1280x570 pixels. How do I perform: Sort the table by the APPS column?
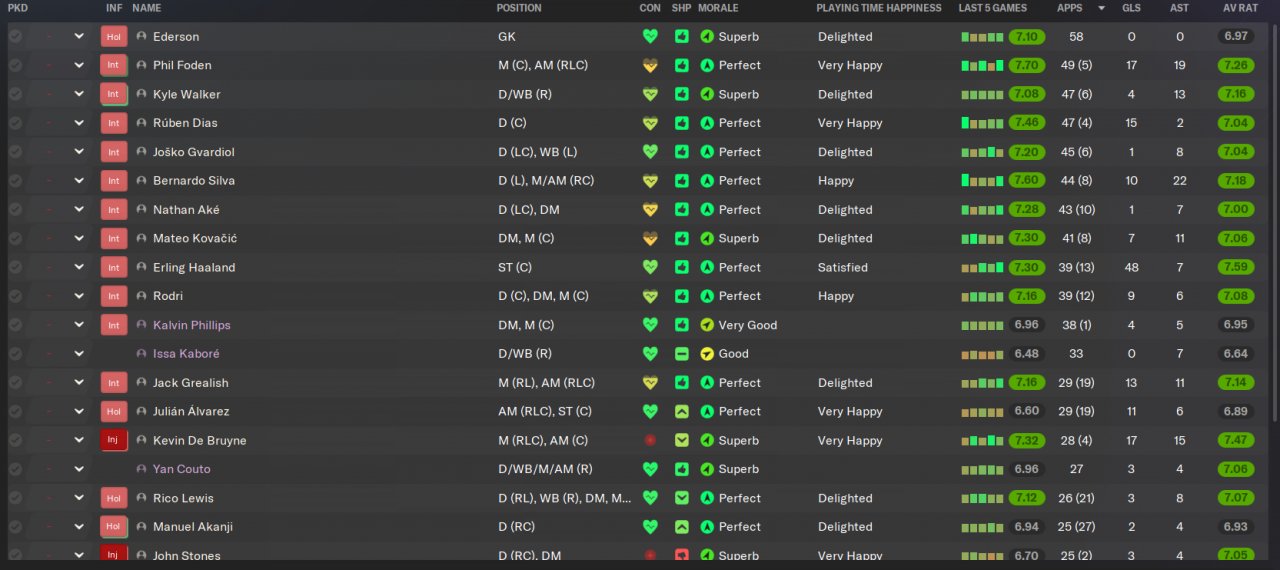click(x=1069, y=8)
